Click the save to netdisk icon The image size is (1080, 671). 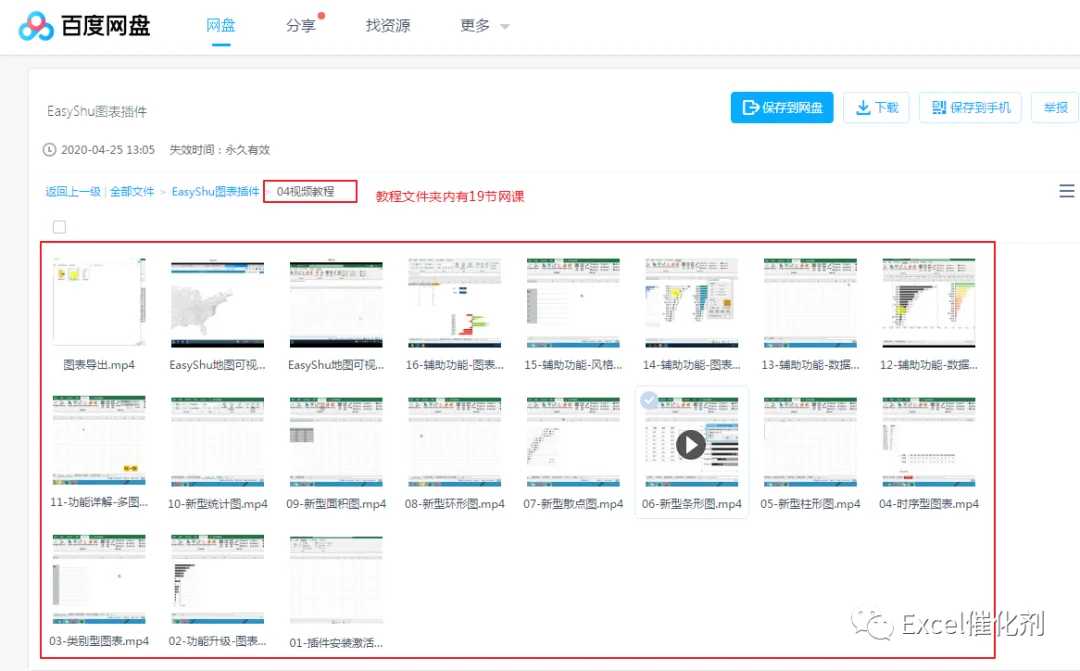(750, 108)
